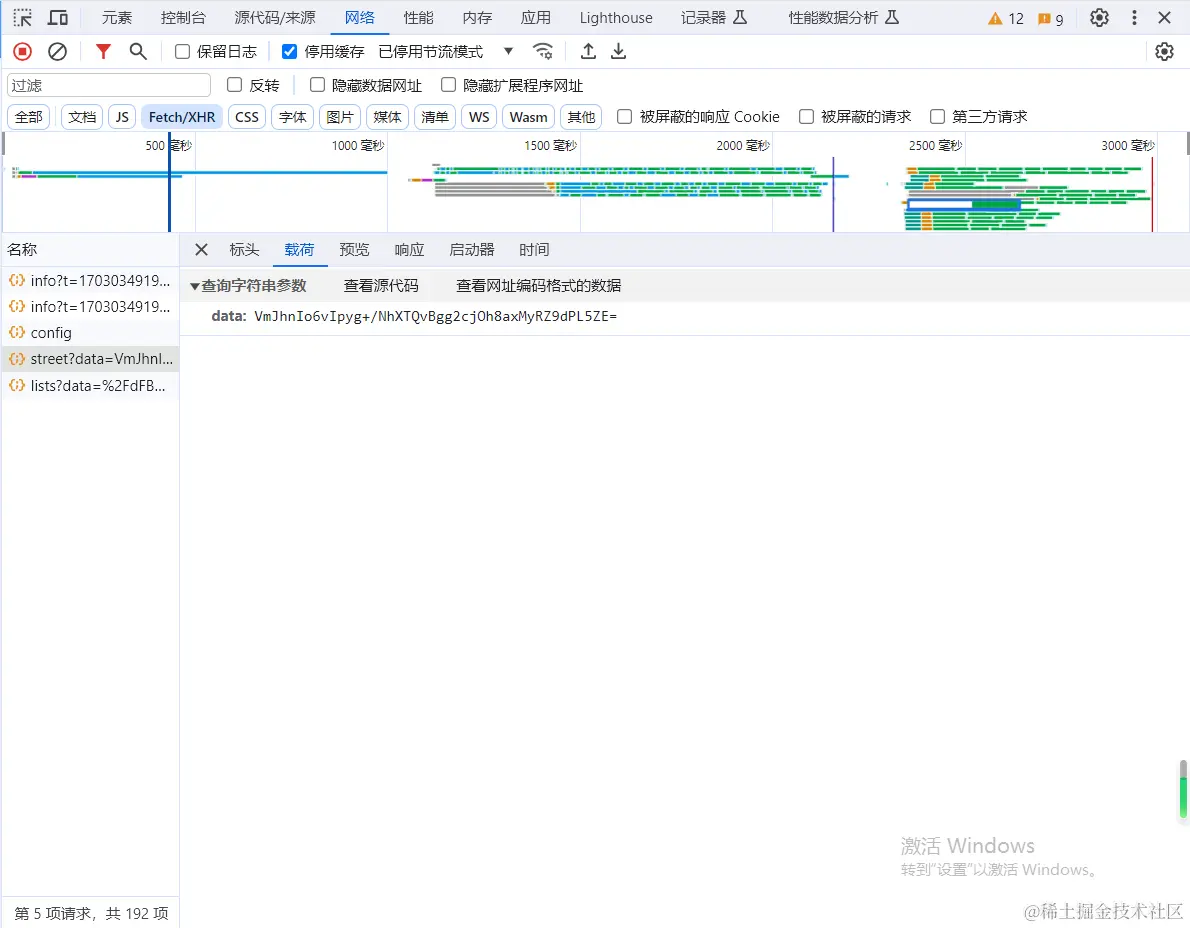Filter requests by WS type

click(x=479, y=117)
